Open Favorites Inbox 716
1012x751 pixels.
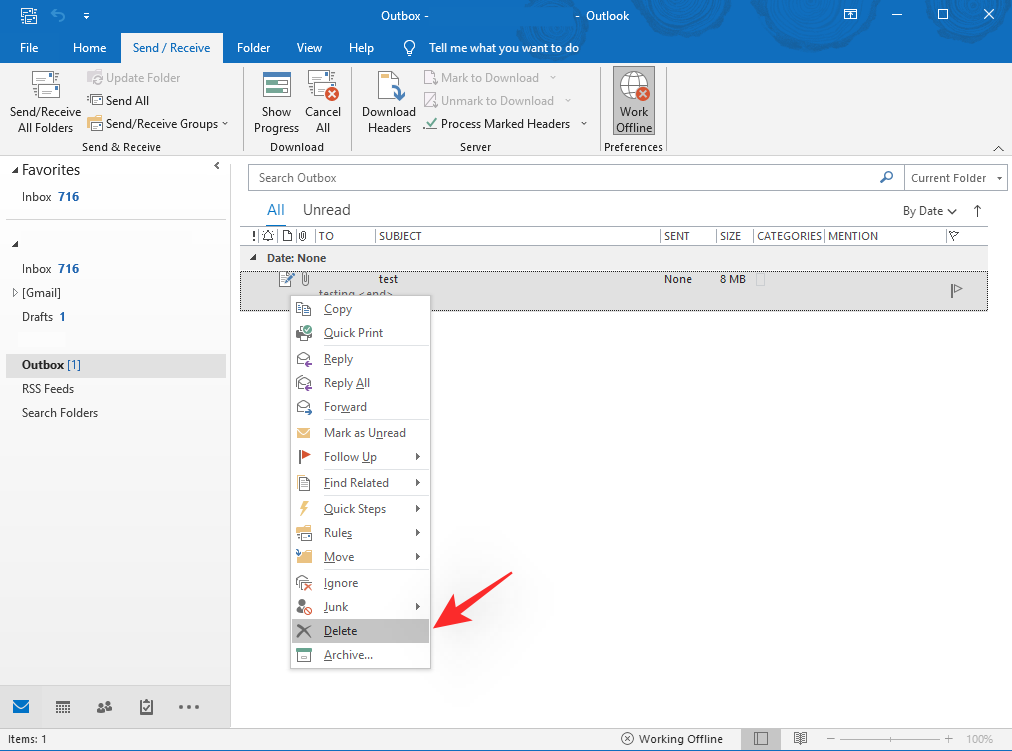tap(50, 197)
